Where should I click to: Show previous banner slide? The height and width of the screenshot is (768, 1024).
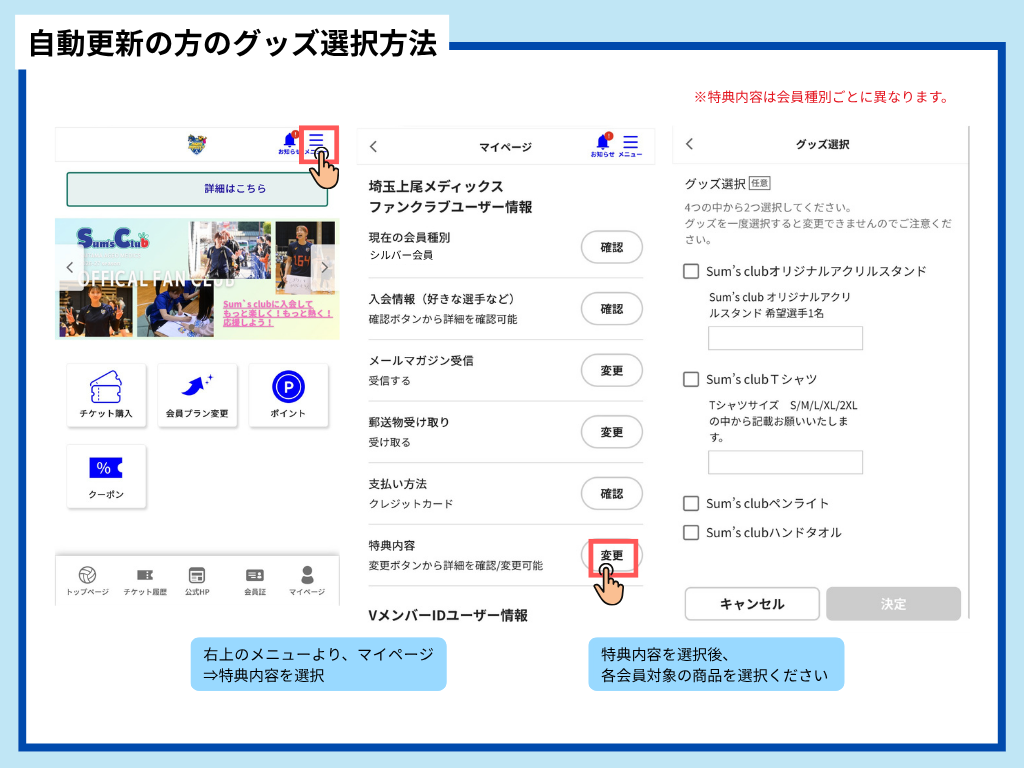pos(70,267)
